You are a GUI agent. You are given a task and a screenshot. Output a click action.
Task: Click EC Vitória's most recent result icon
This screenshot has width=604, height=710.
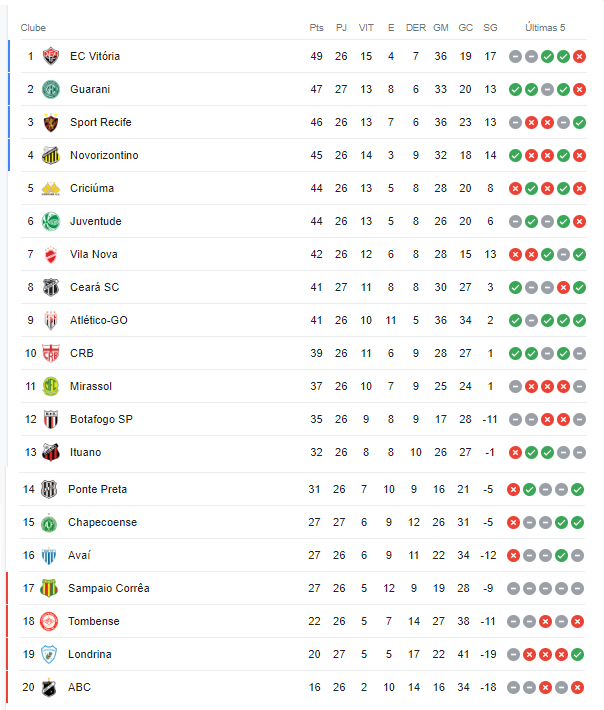pyautogui.click(x=579, y=56)
